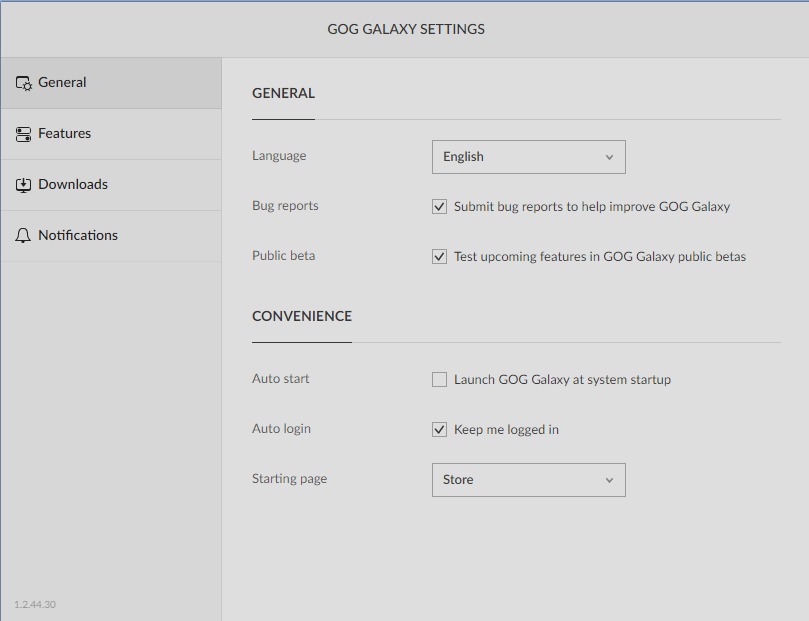Click the 'Launch GOG Galaxy at system startup' label

coord(562,380)
